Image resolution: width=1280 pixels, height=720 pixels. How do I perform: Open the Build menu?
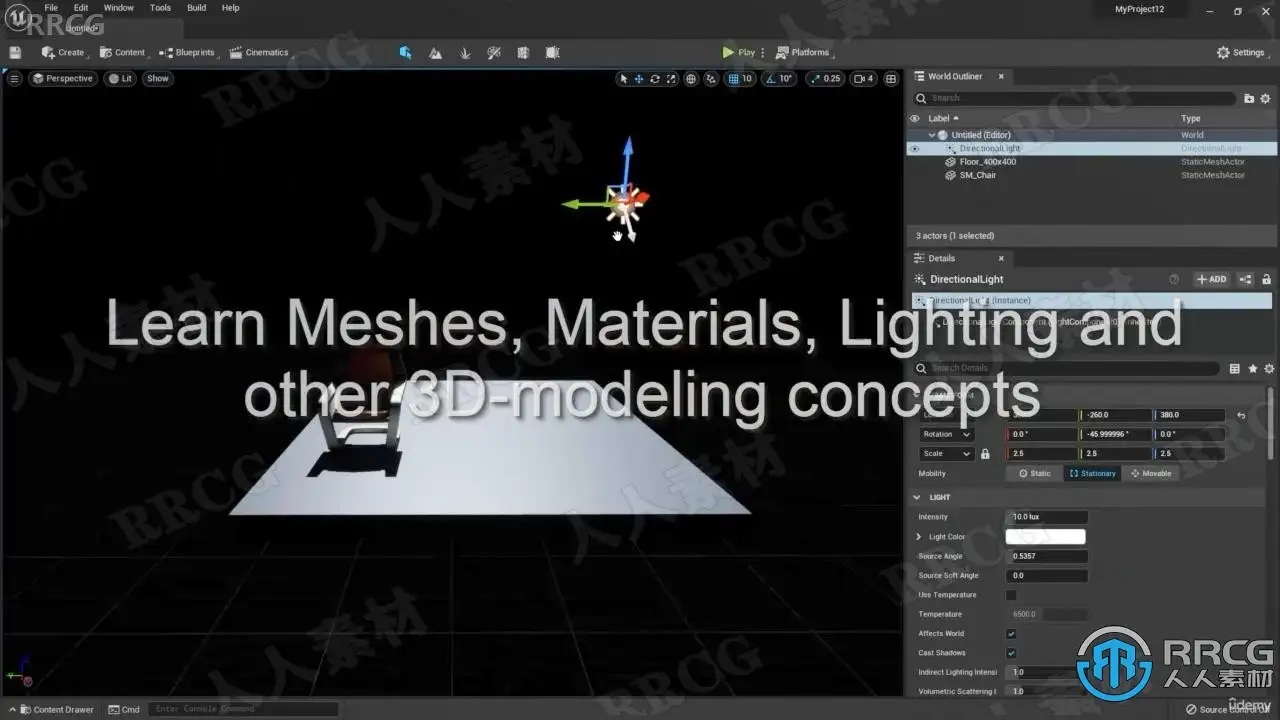197,8
